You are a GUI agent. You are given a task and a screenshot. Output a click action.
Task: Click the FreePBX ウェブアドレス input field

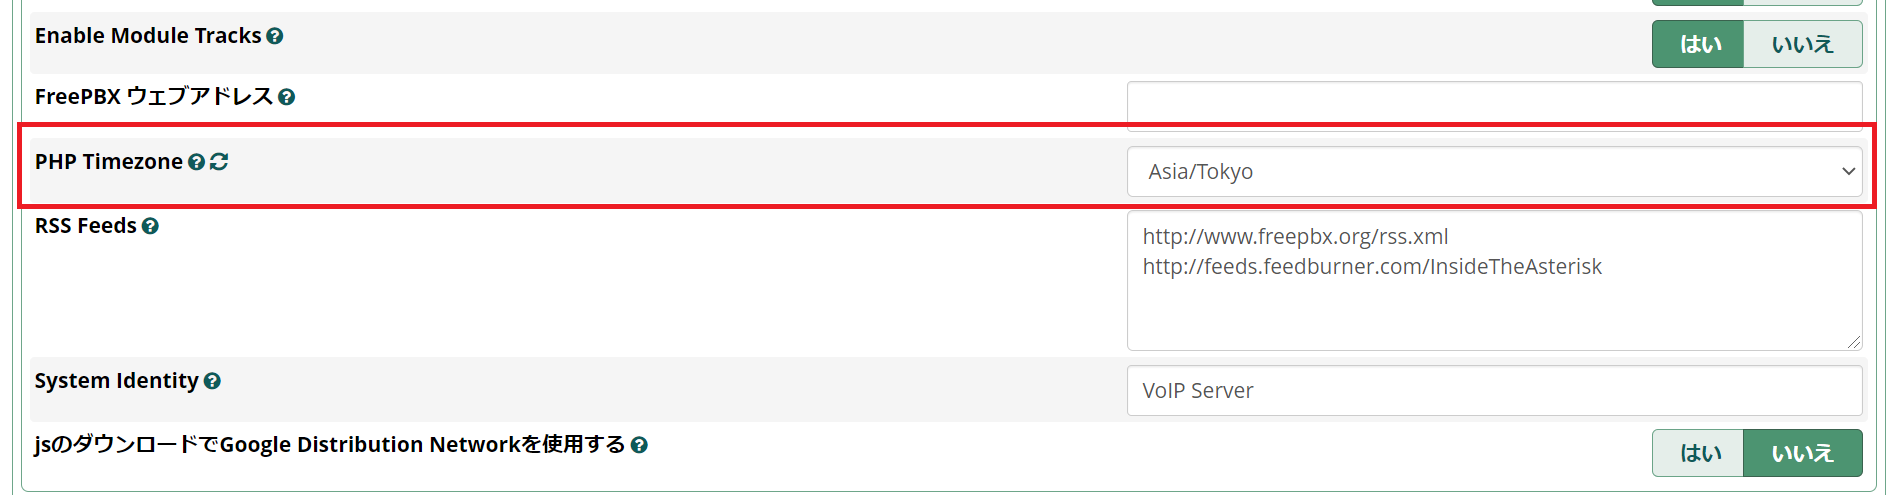[1494, 105]
